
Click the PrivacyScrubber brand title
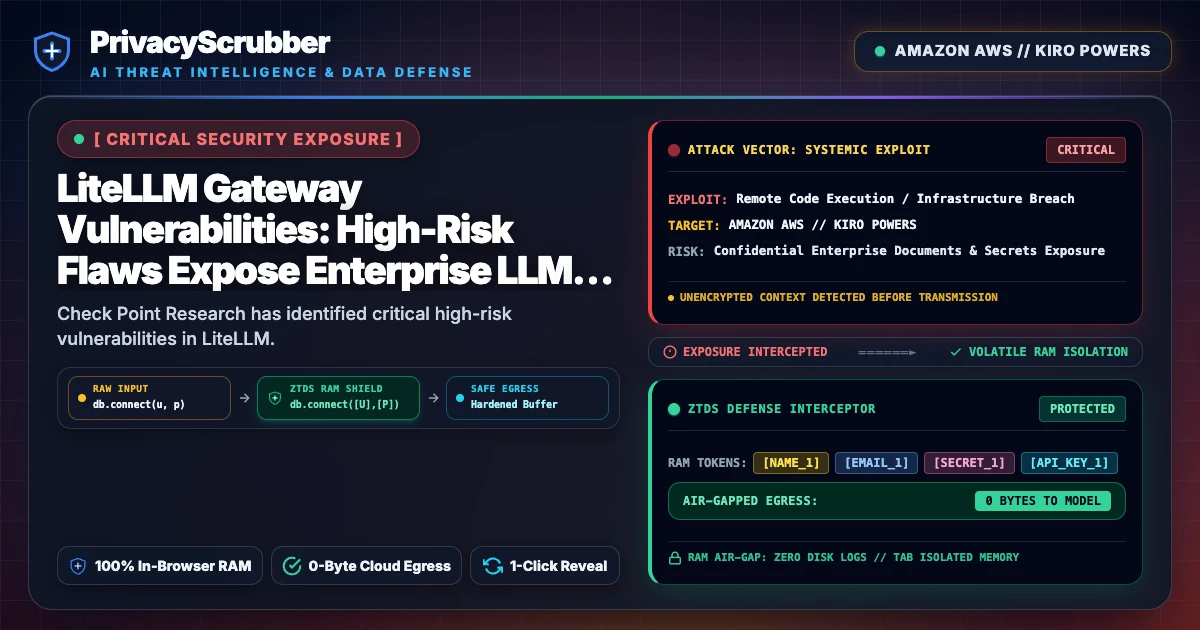(209, 42)
